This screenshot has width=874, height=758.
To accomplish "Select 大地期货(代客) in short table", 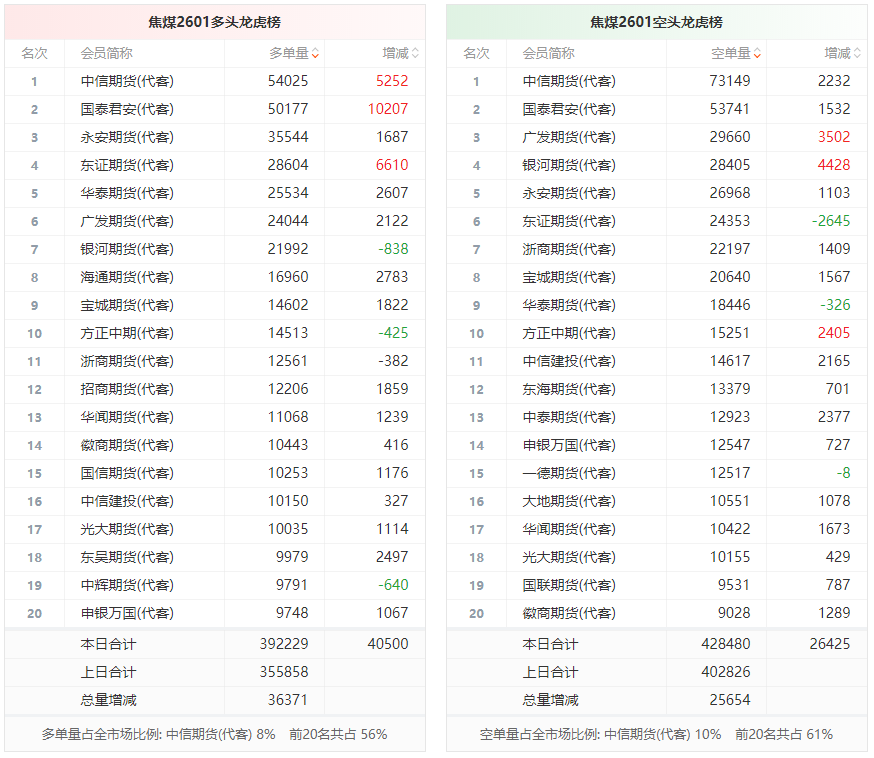I will pyautogui.click(x=569, y=501).
